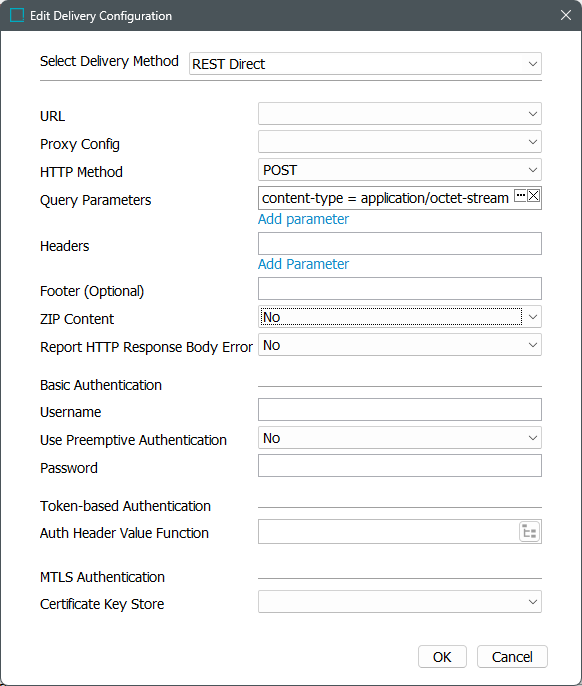Click the Footer (Optional) text field
Screen dimensions: 582x686
pos(400,288)
